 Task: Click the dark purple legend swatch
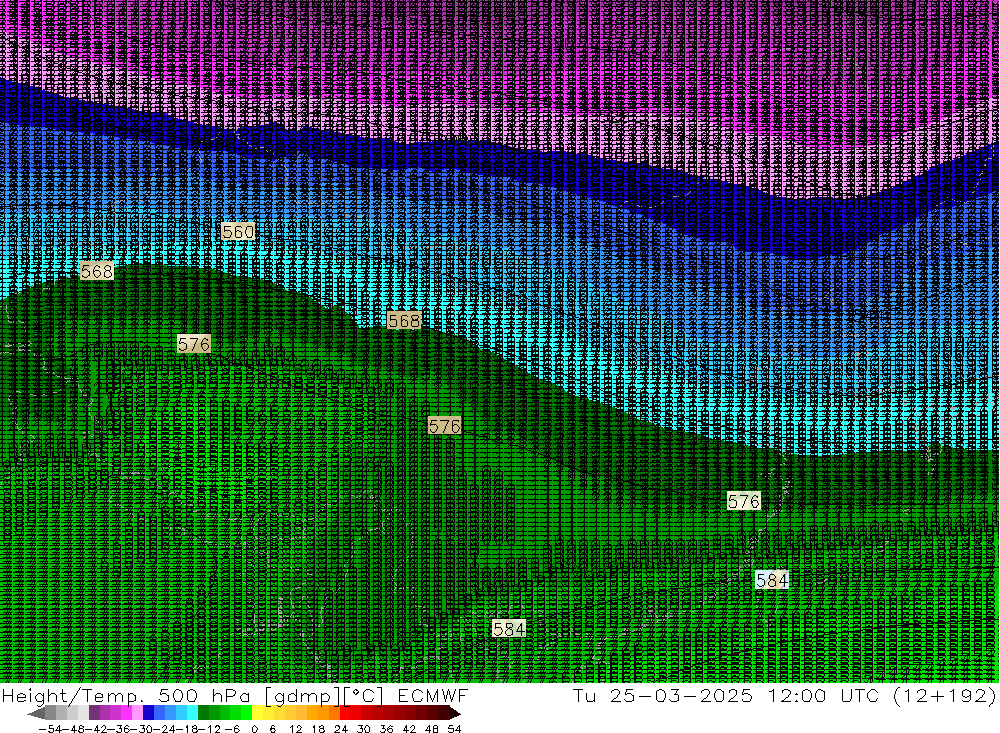94,713
